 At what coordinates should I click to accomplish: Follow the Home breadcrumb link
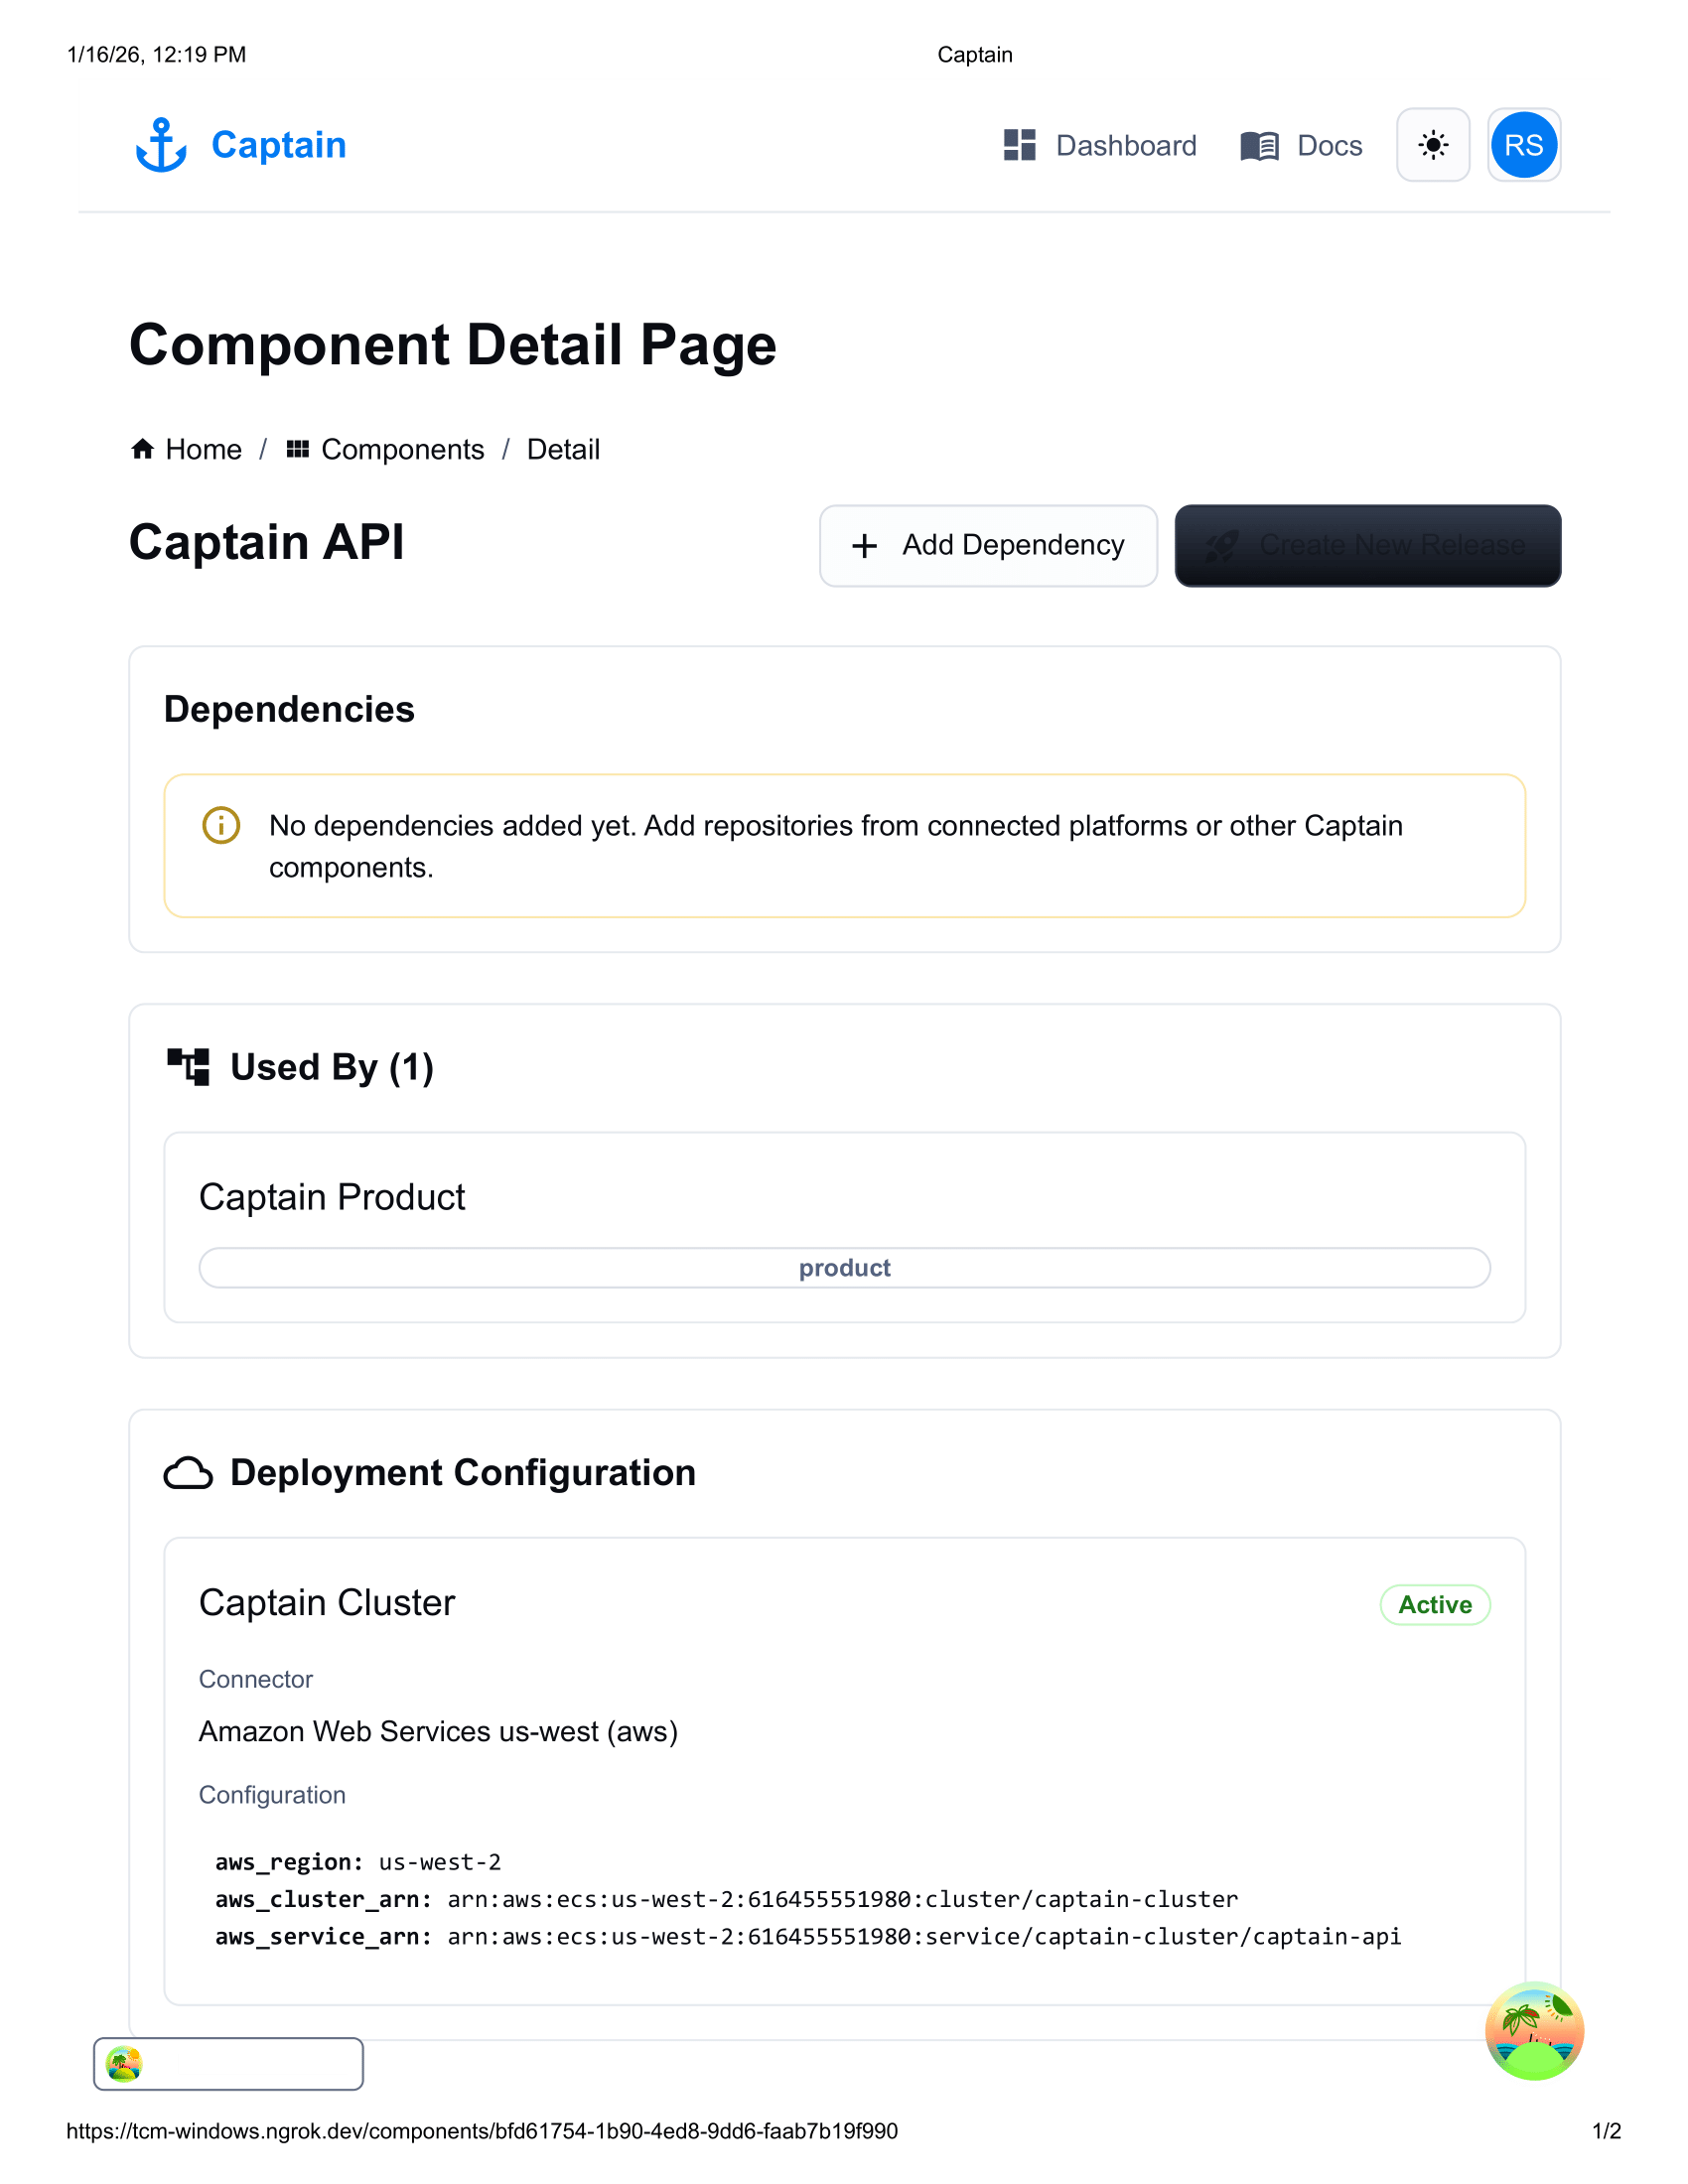coord(204,448)
